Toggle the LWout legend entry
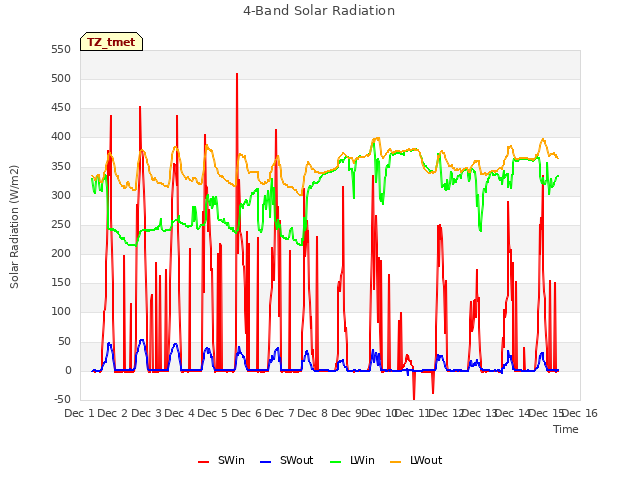 click(416, 460)
